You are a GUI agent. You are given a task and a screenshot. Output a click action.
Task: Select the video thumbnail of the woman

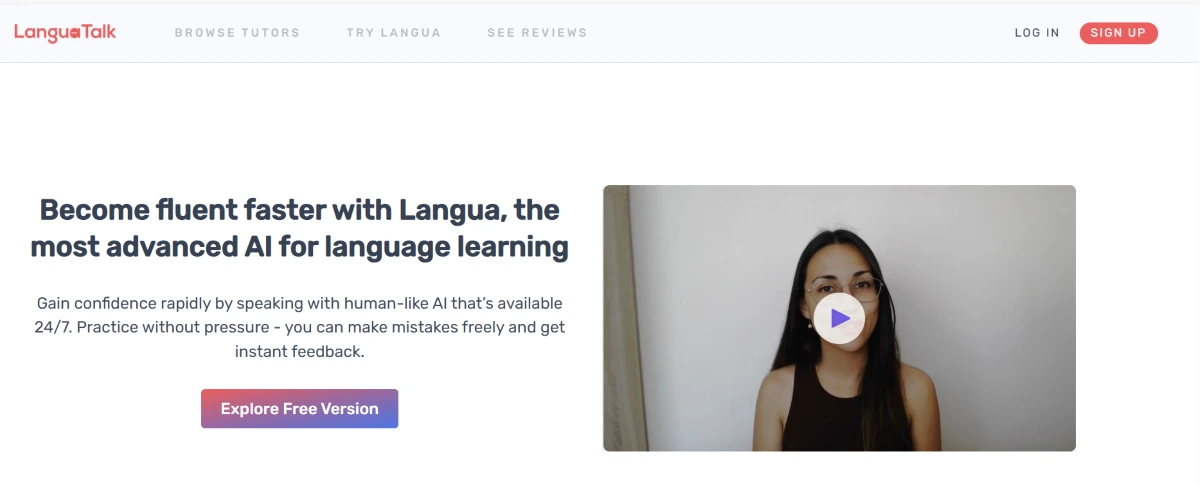click(x=839, y=318)
